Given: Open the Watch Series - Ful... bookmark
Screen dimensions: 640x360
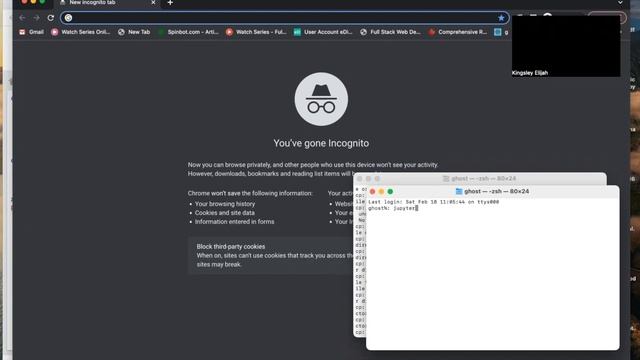Looking at the screenshot, I should [x=256, y=32].
